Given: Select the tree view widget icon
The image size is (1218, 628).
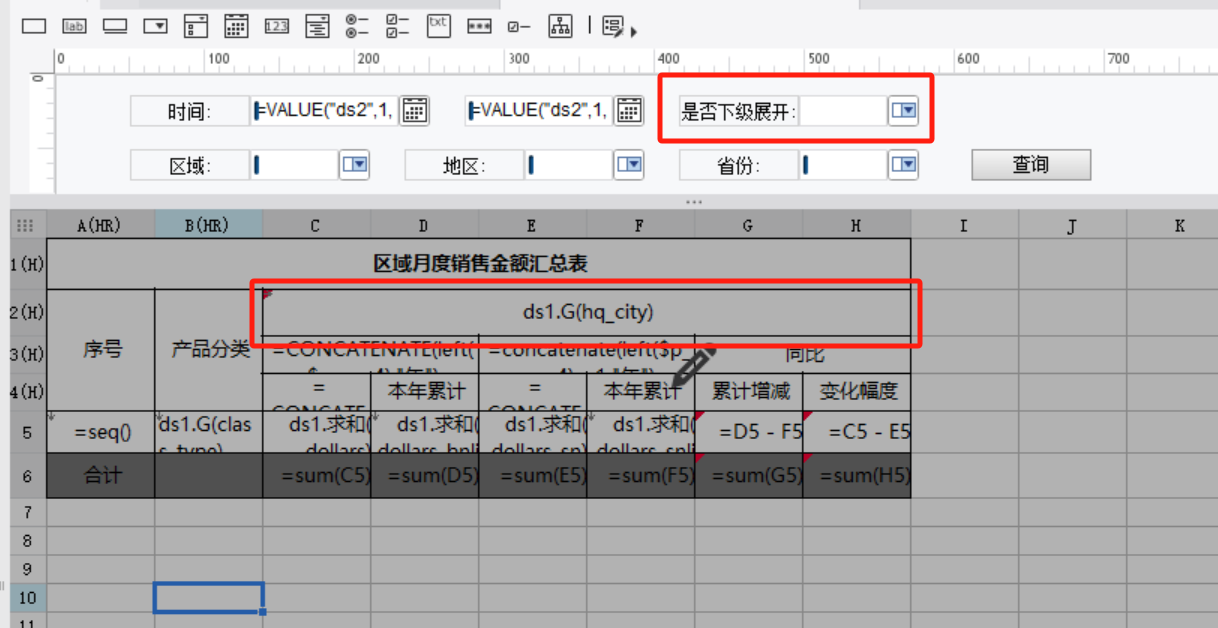Looking at the screenshot, I should coord(560,26).
